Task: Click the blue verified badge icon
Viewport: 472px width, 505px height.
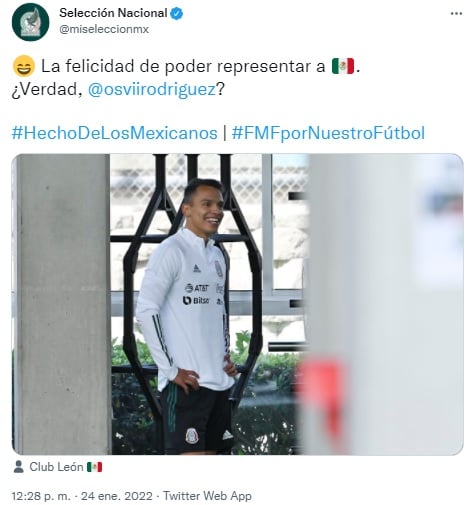Action: 177,14
